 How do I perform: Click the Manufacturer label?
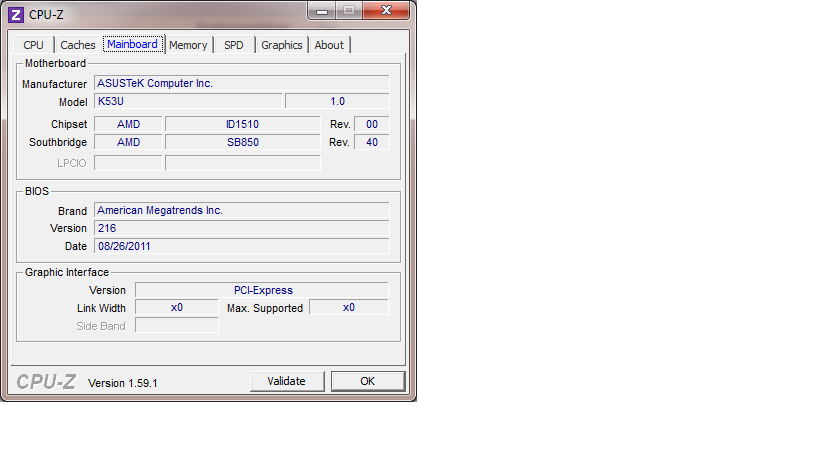click(x=54, y=84)
